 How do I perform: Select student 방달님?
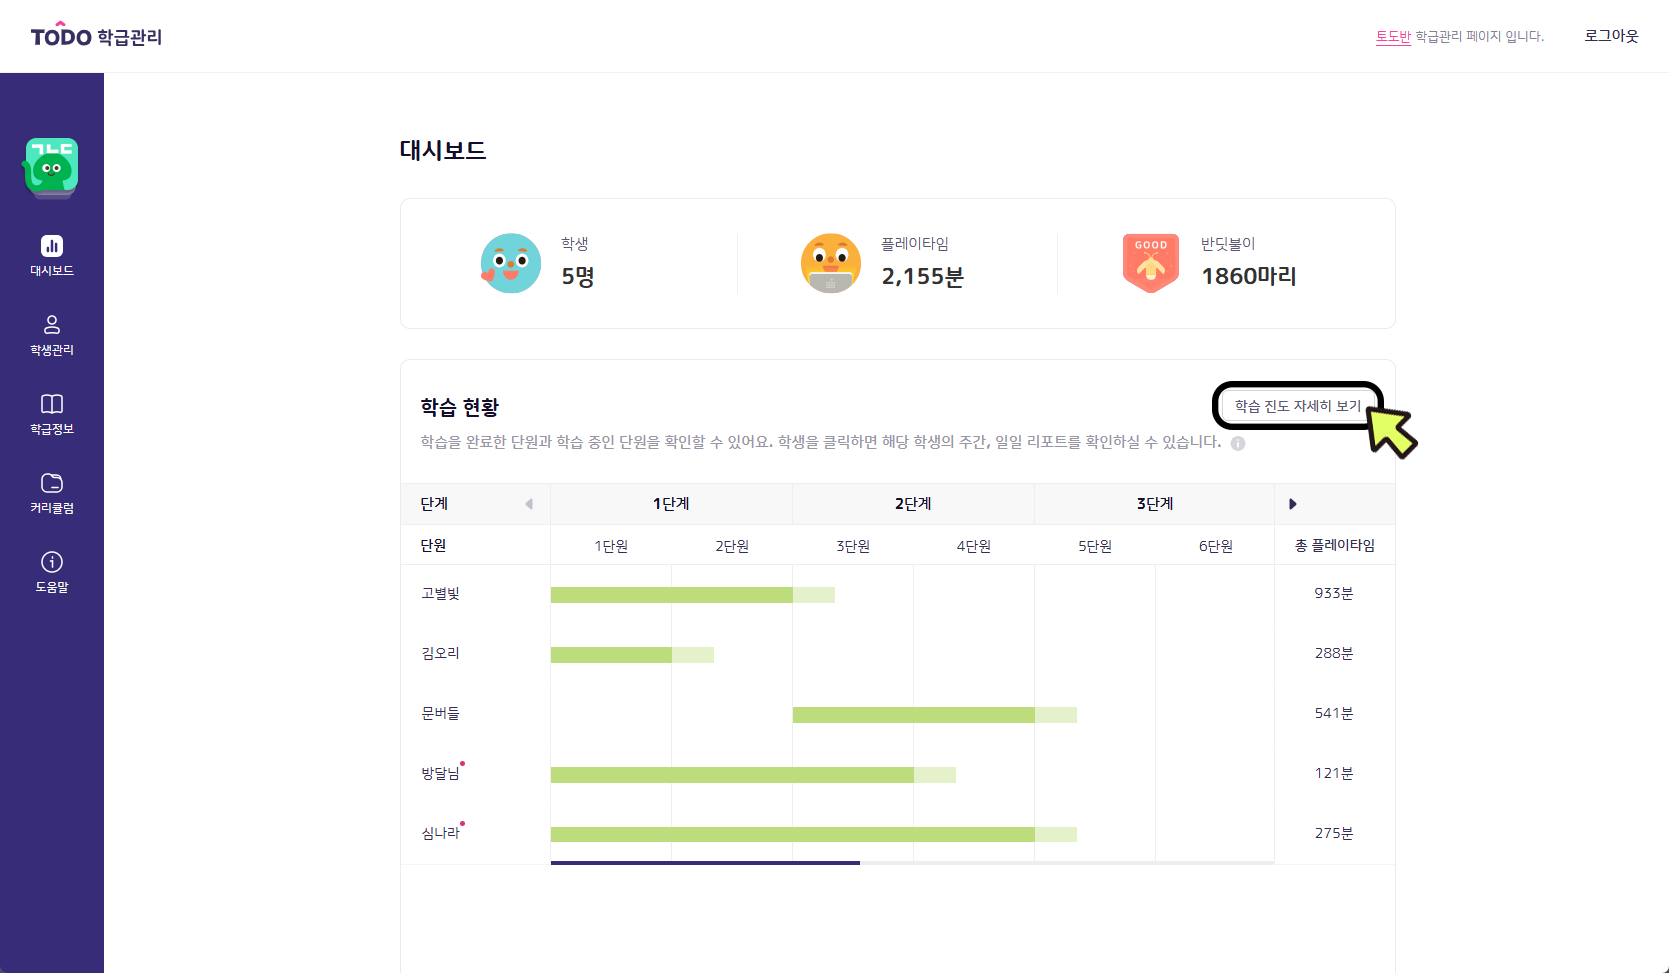point(440,773)
